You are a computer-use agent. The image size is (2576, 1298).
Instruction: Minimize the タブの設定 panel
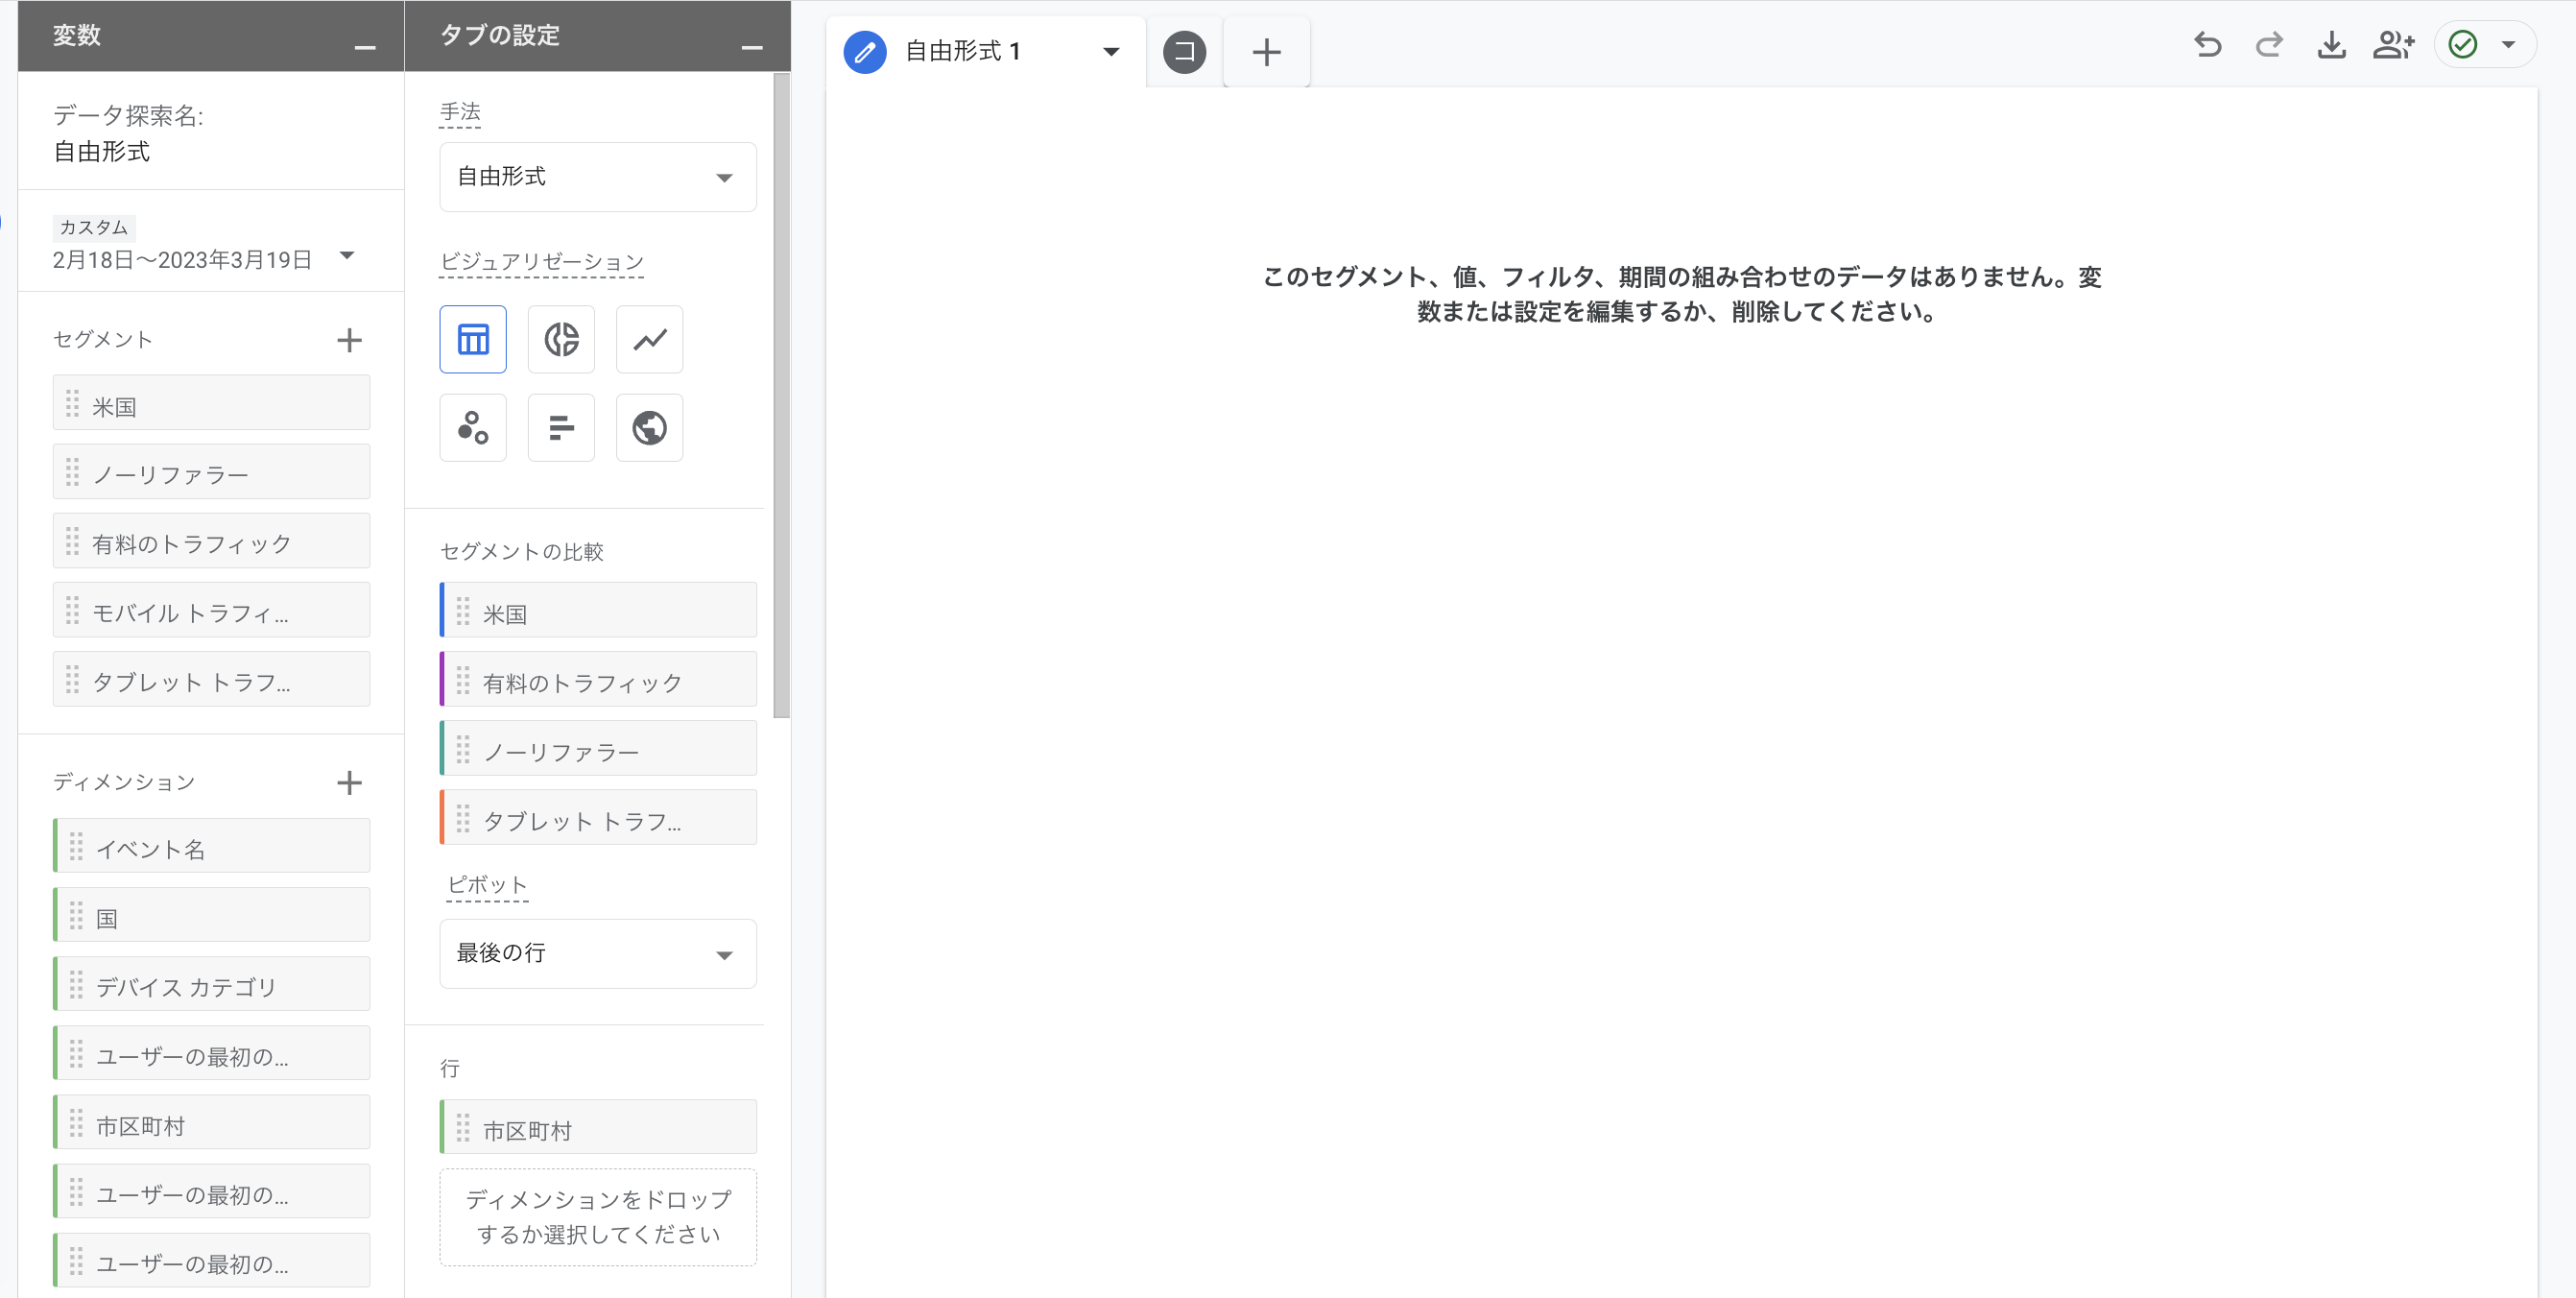click(x=752, y=47)
